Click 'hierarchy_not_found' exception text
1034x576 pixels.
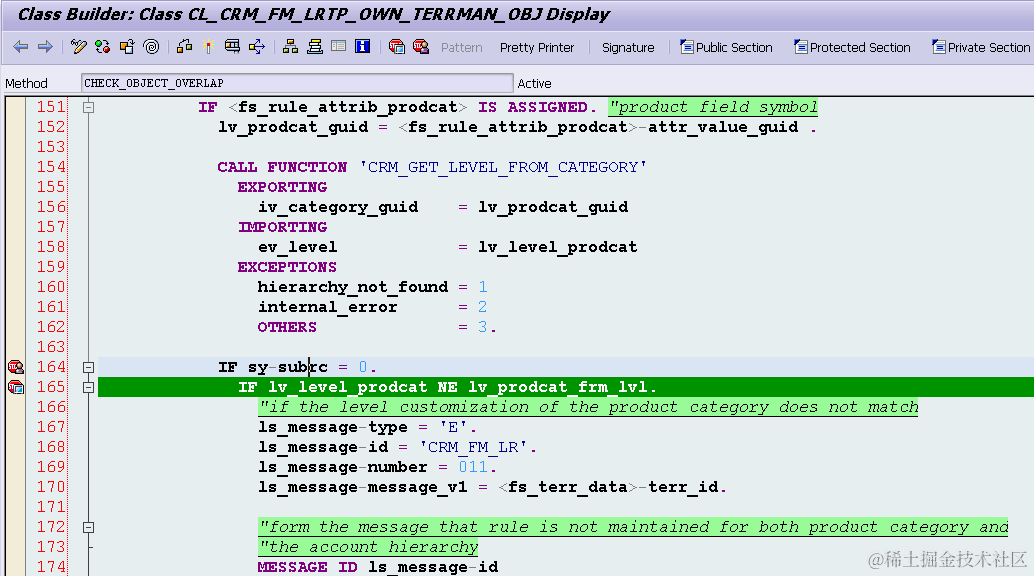point(353,287)
